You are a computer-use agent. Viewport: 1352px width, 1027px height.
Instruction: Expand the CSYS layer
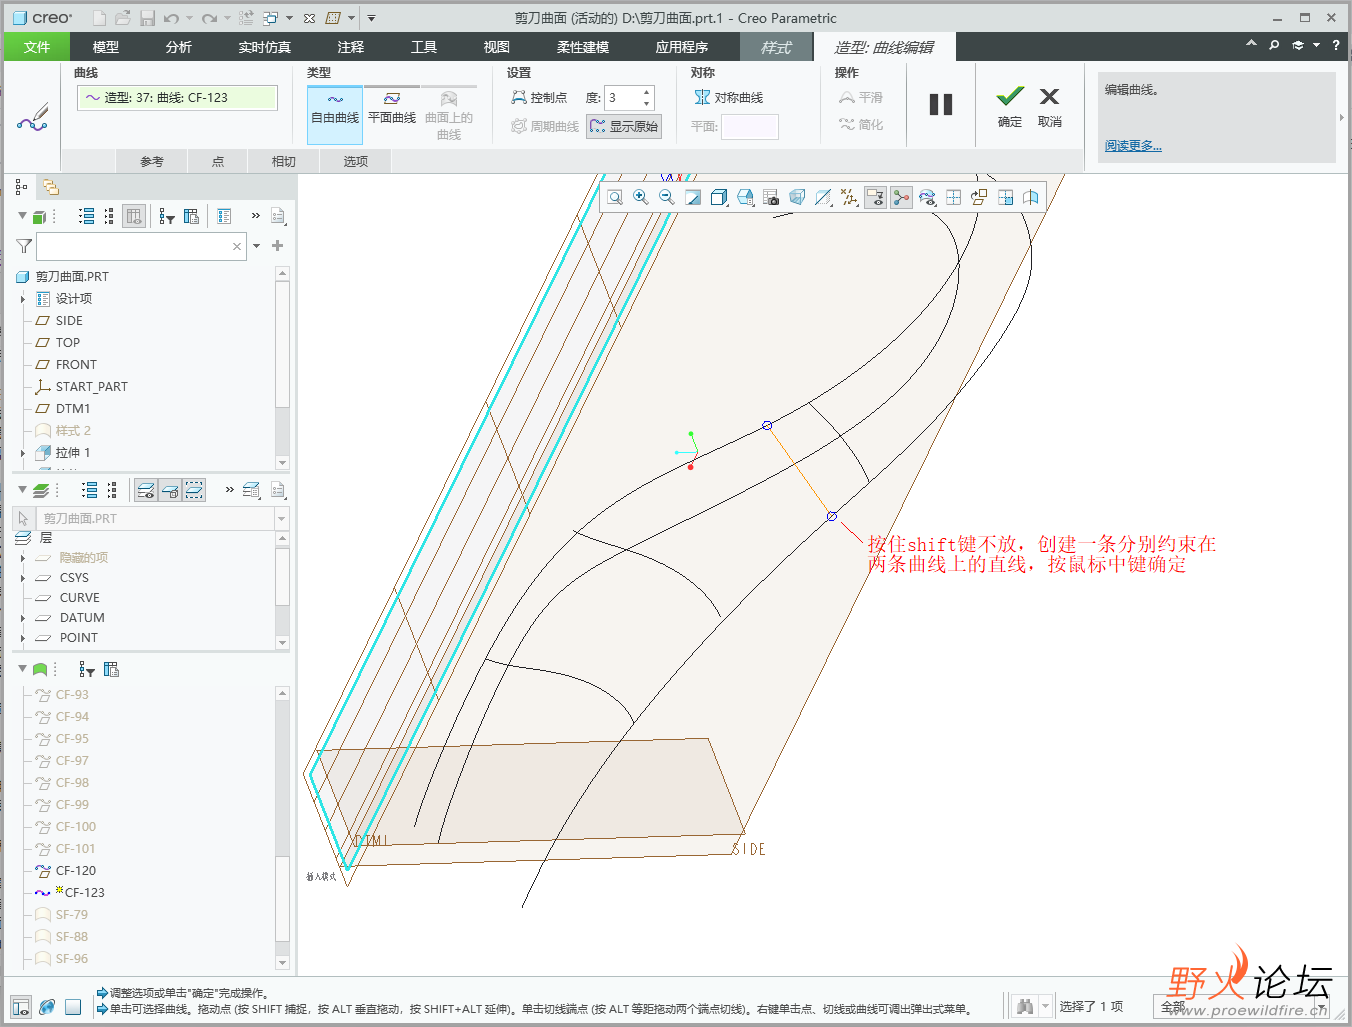point(23,578)
